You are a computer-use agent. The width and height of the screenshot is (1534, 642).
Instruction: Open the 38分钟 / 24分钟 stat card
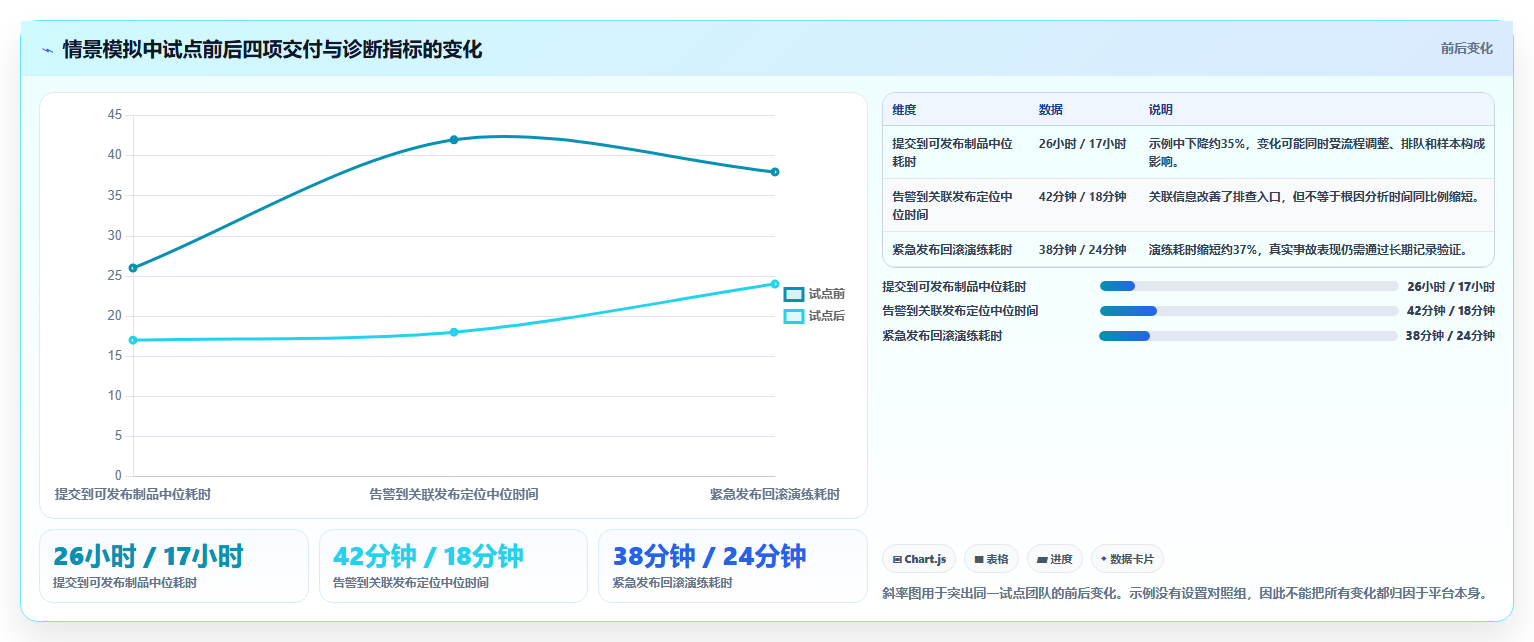(x=732, y=566)
